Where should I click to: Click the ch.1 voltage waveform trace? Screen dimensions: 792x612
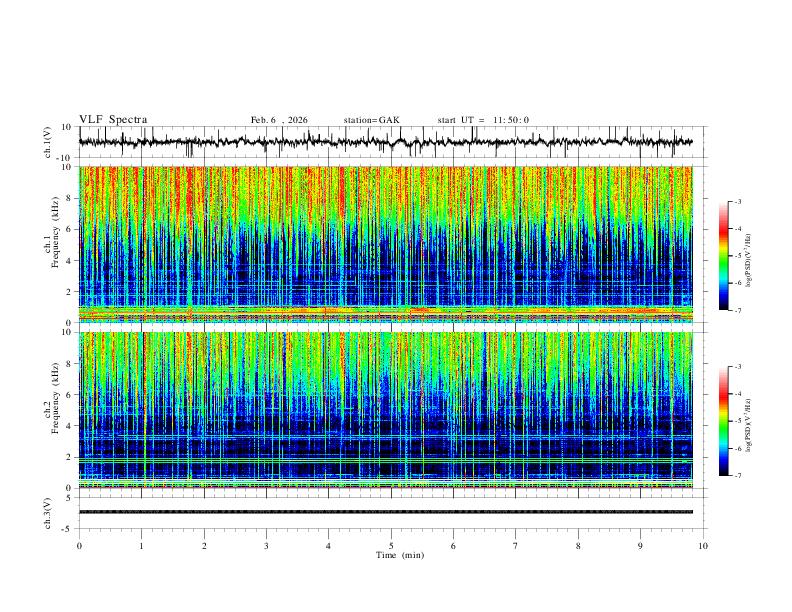[x=385, y=142]
